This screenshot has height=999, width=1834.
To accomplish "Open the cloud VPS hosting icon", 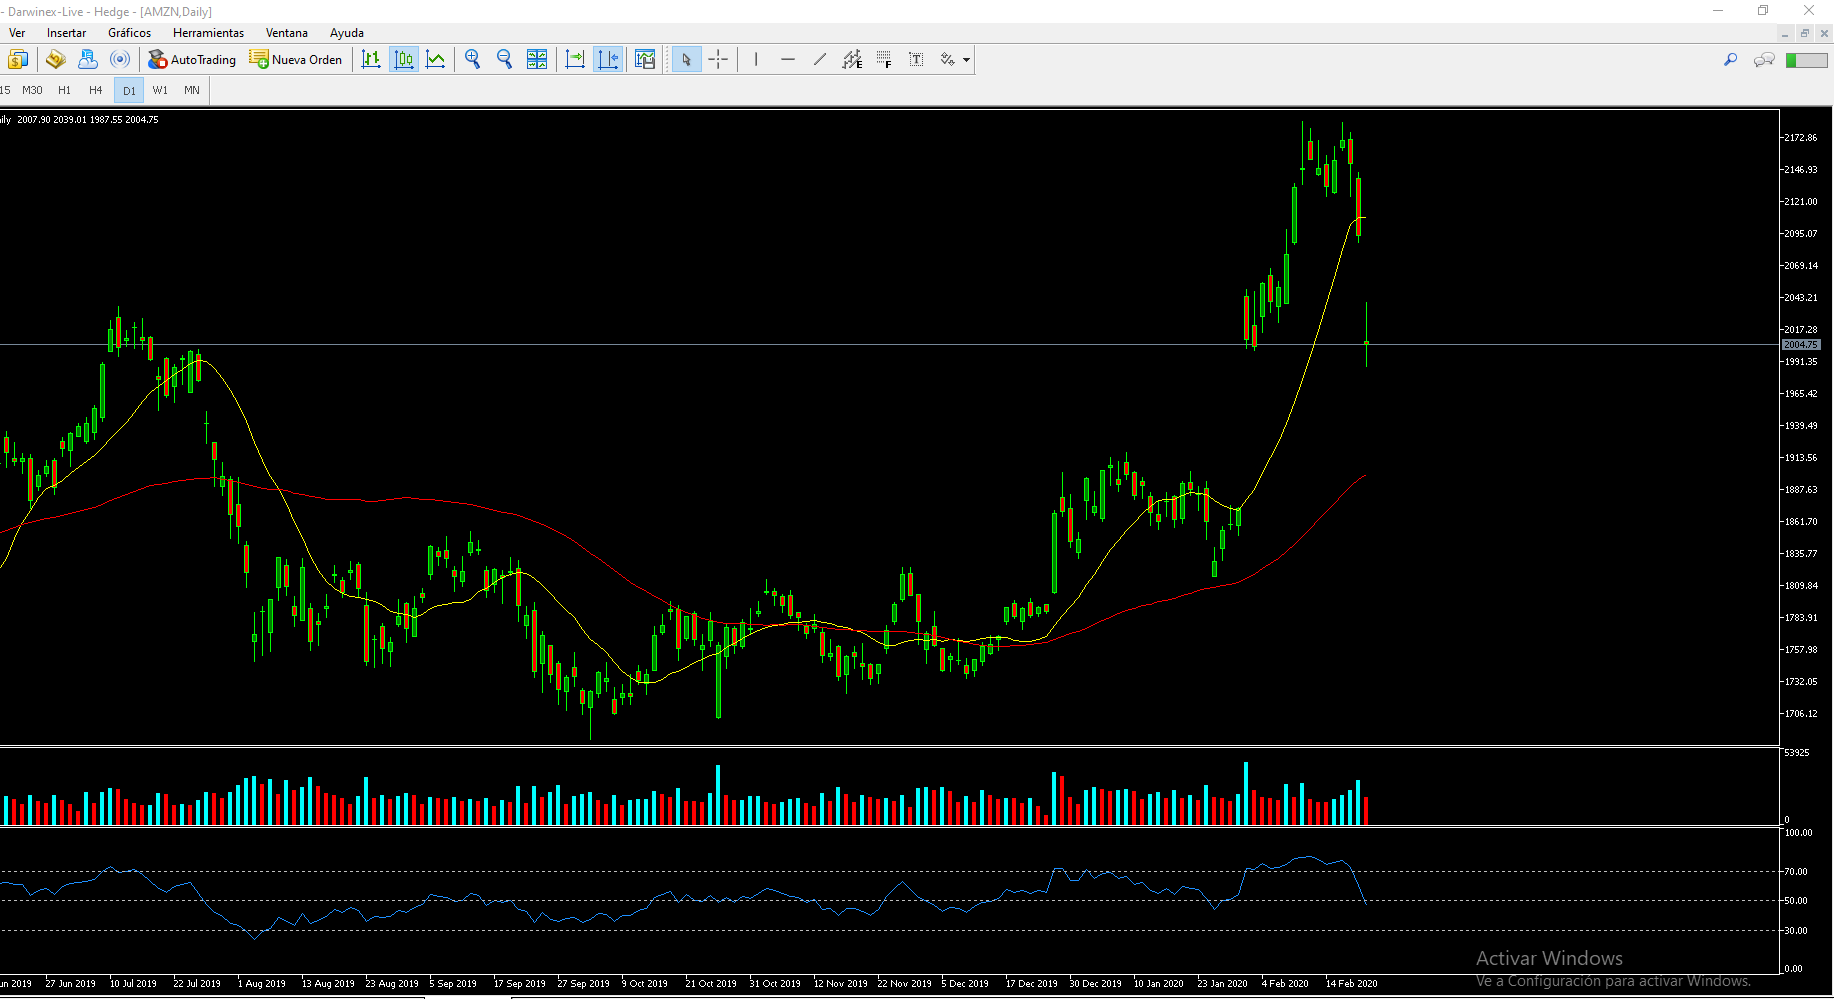I will coord(88,60).
